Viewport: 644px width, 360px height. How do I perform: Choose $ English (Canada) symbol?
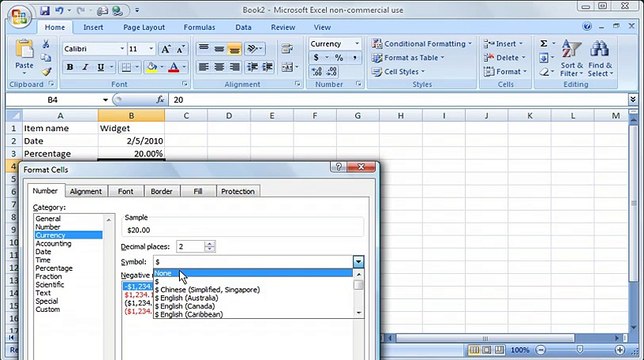[x=253, y=306]
